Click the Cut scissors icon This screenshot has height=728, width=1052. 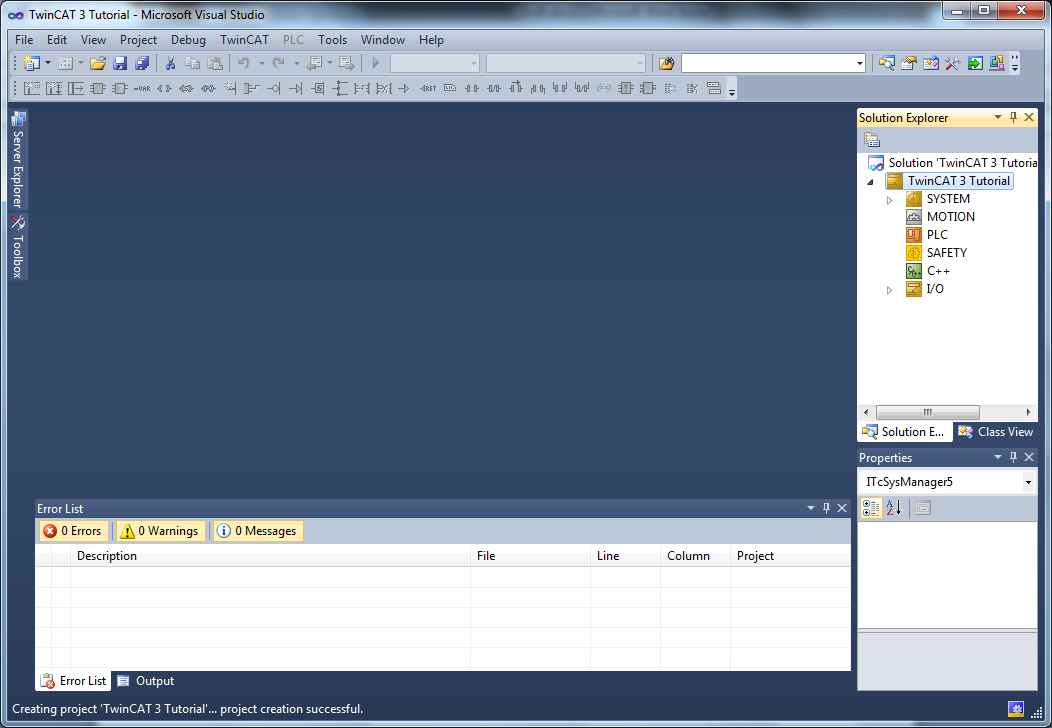click(x=170, y=63)
